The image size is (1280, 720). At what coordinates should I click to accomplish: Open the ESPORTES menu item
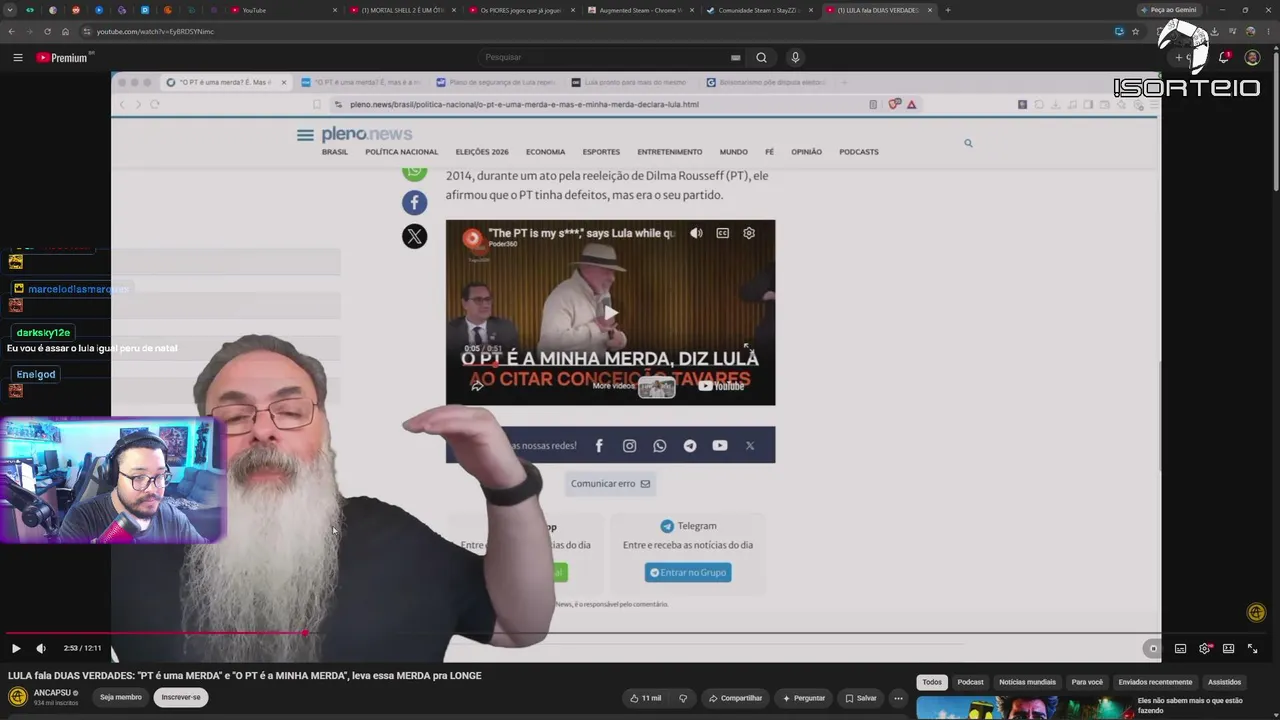point(601,152)
